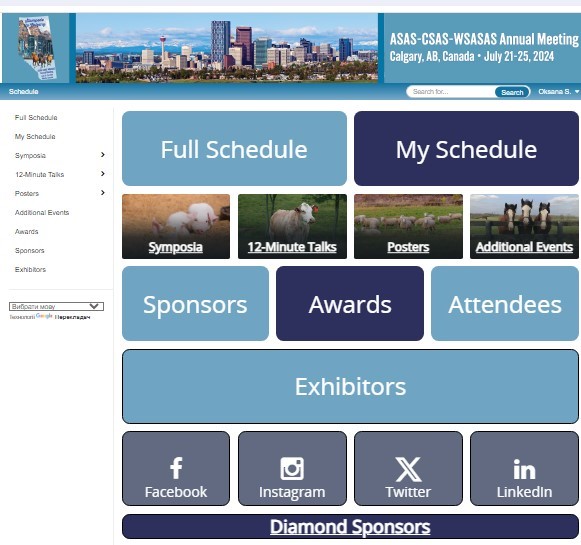Click the Search button
The image size is (581, 545).
click(x=512, y=92)
